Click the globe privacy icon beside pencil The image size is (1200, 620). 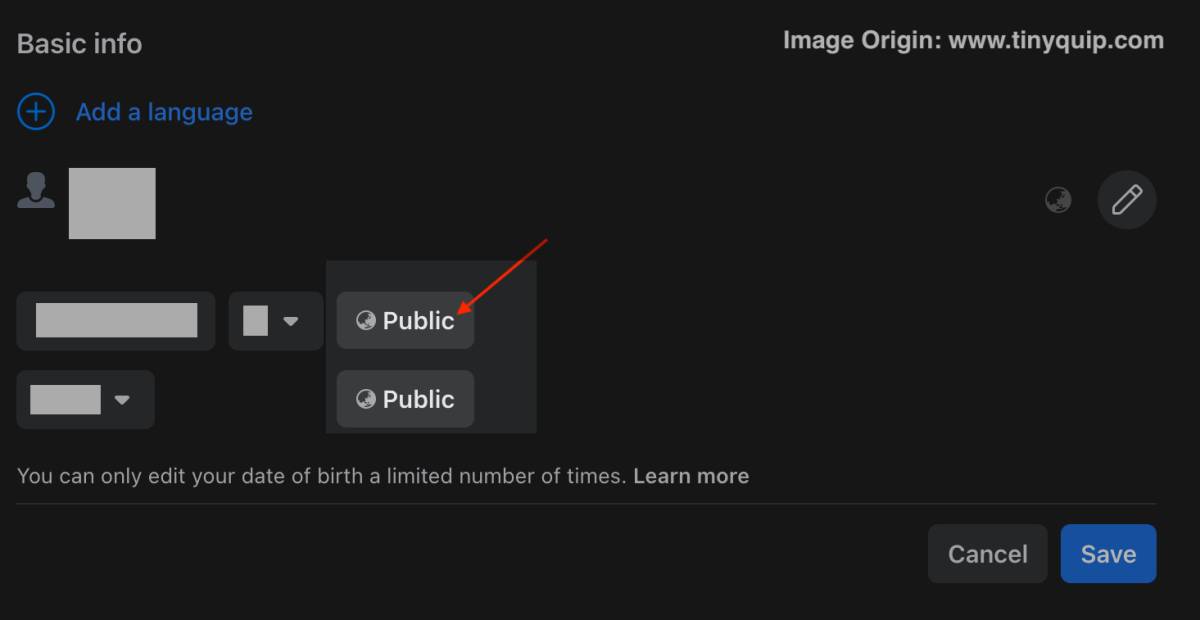1058,200
